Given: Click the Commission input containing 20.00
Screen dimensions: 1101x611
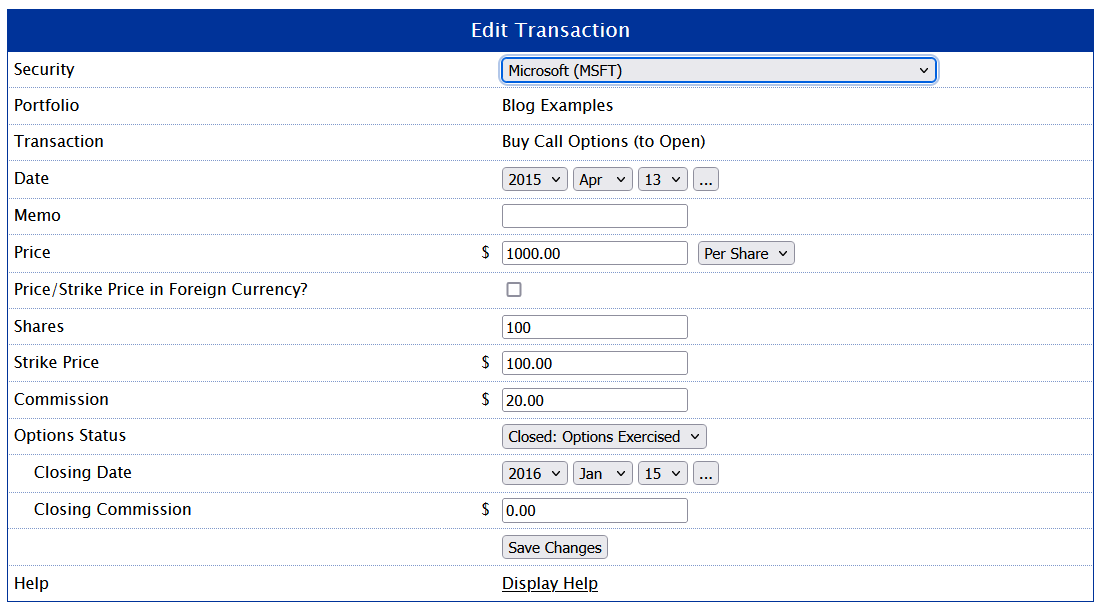Looking at the screenshot, I should click(x=594, y=400).
